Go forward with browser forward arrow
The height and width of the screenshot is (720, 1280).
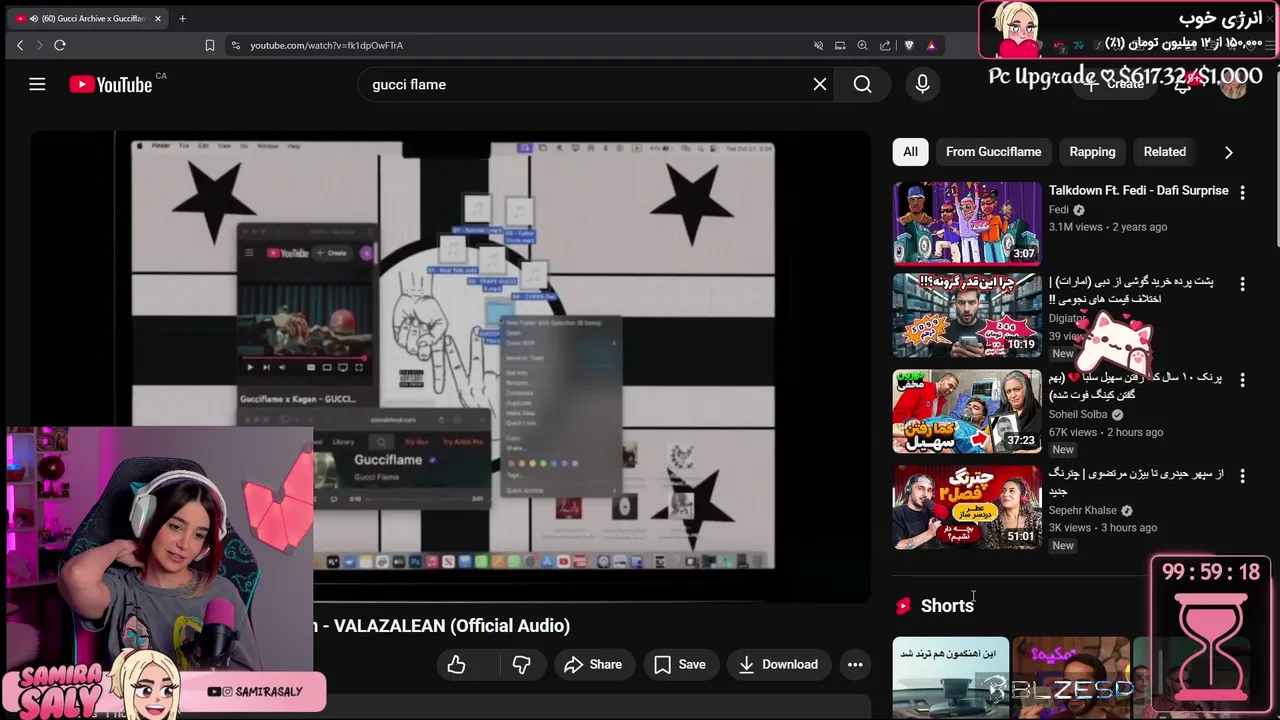click(40, 45)
